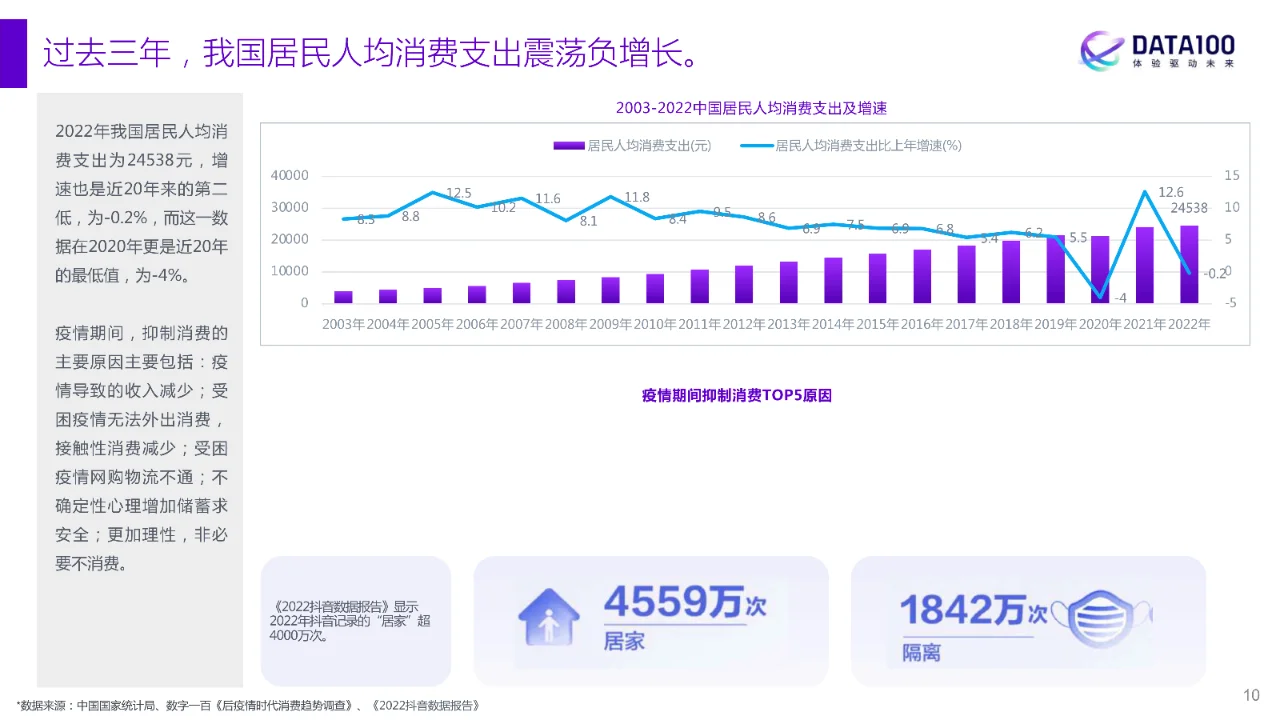Viewport: 1280px width, 720px height.
Task: Click the 8.1 data label near 2008年
Action: [588, 221]
